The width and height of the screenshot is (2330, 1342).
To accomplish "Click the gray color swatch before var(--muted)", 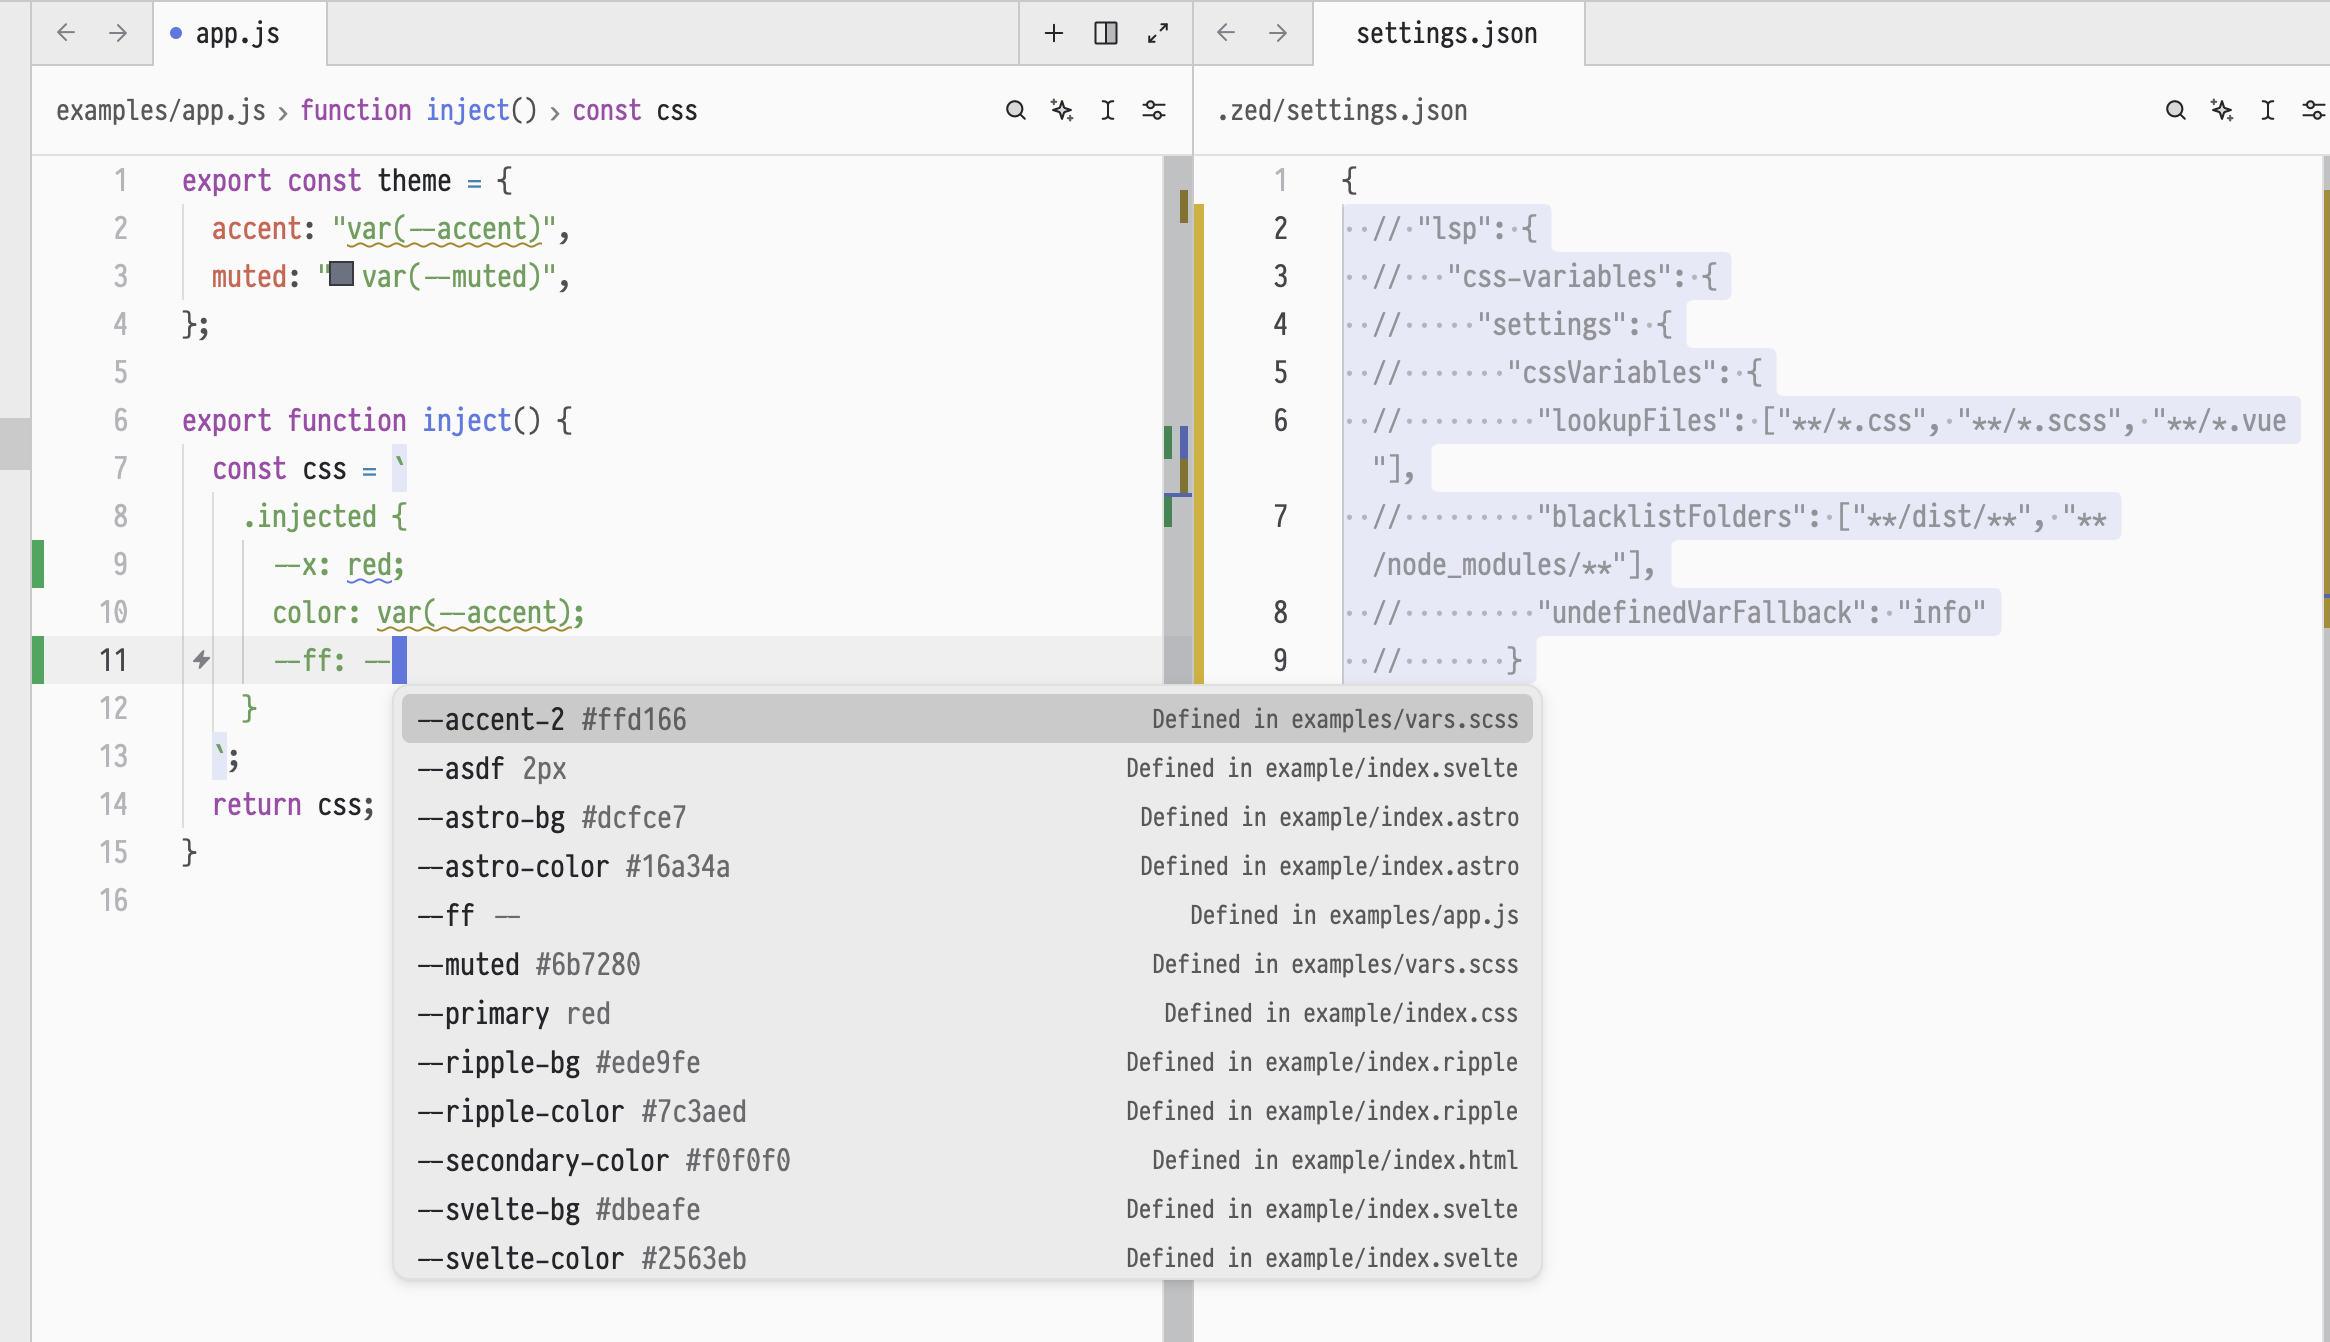I will coord(341,274).
